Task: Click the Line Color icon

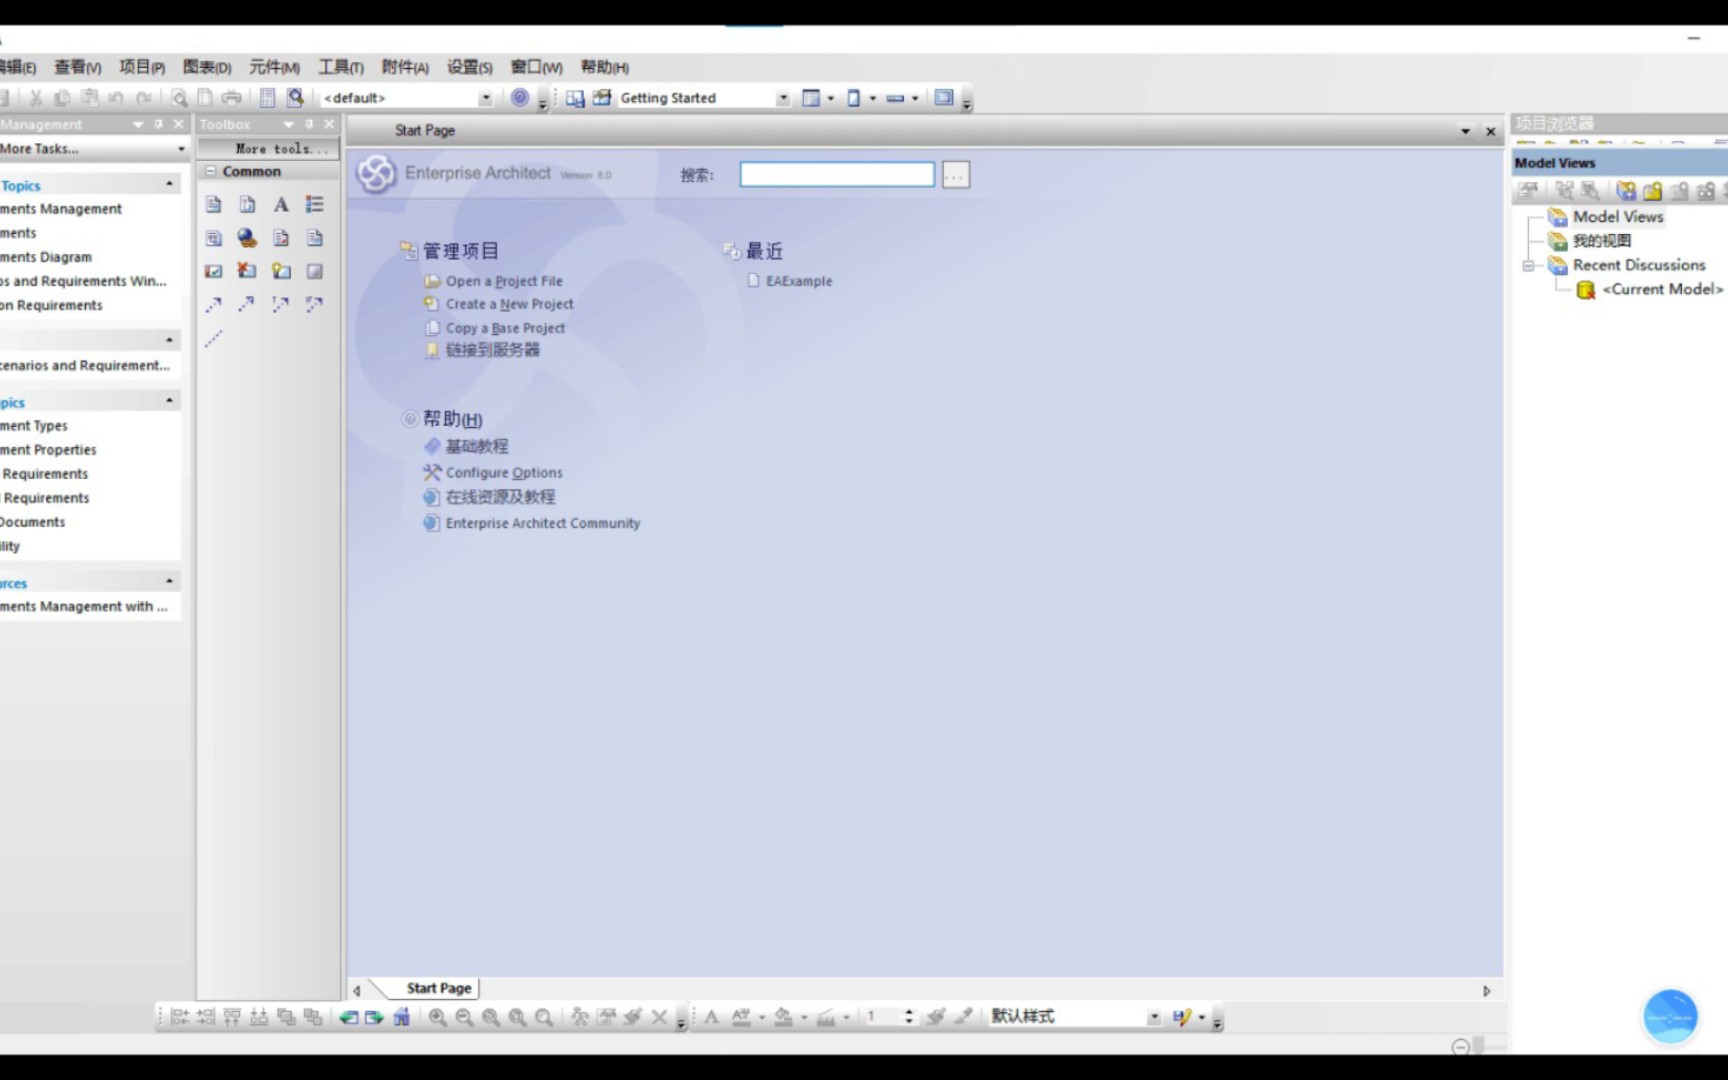Action: point(826,1017)
